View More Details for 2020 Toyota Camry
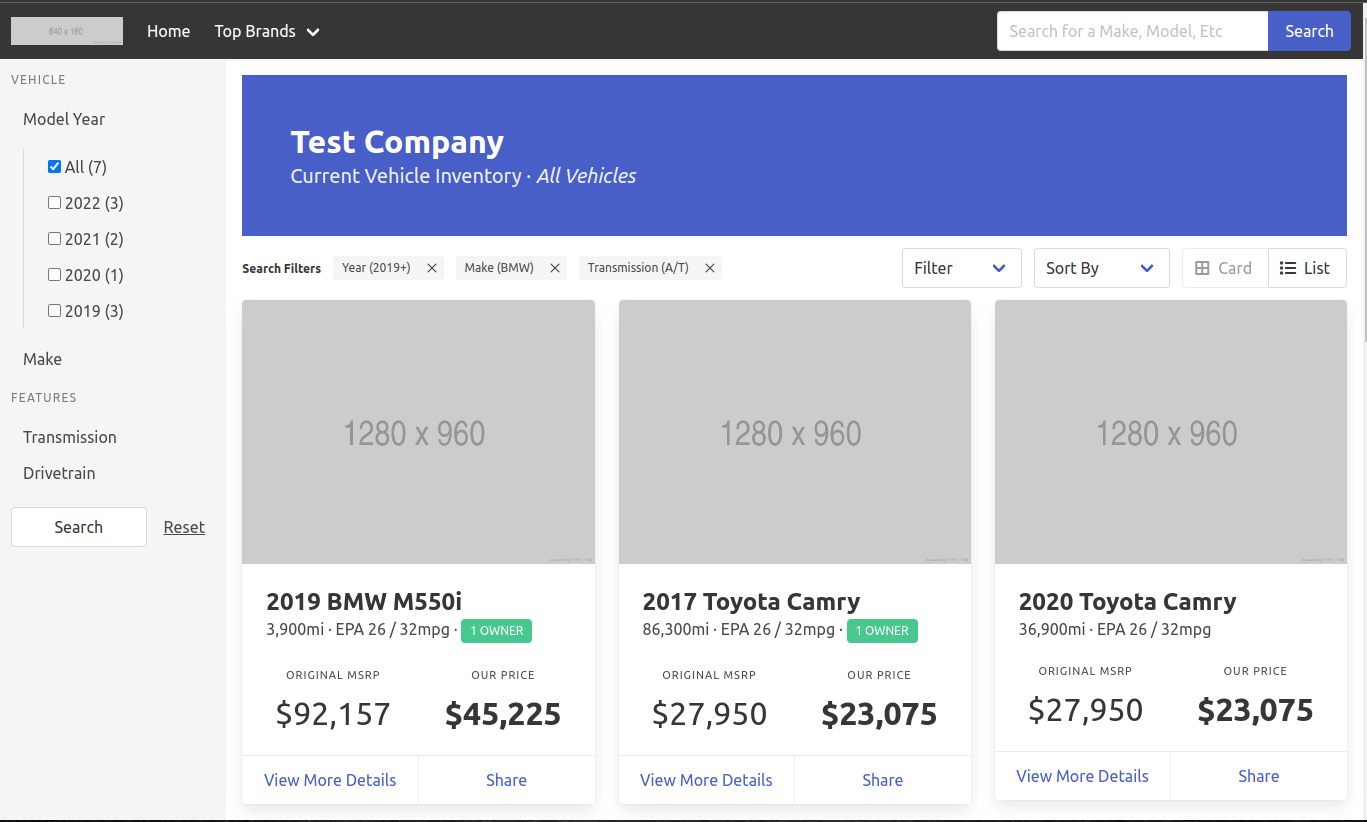Screen dimensions: 1367x822 click(x=1082, y=776)
